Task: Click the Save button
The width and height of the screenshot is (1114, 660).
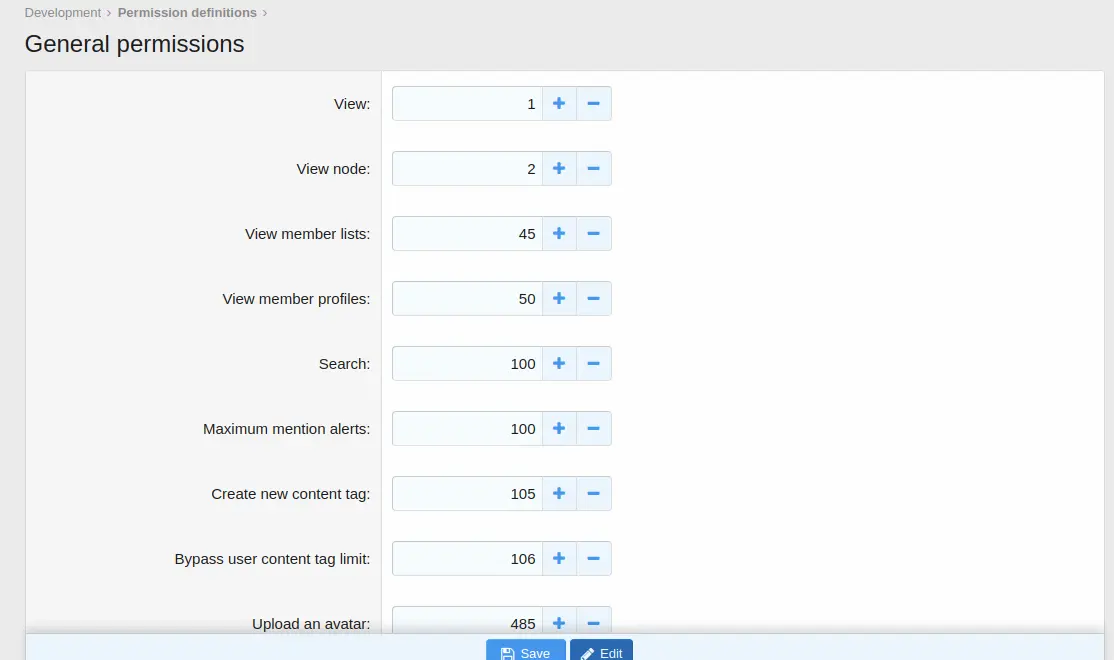Action: (526, 652)
